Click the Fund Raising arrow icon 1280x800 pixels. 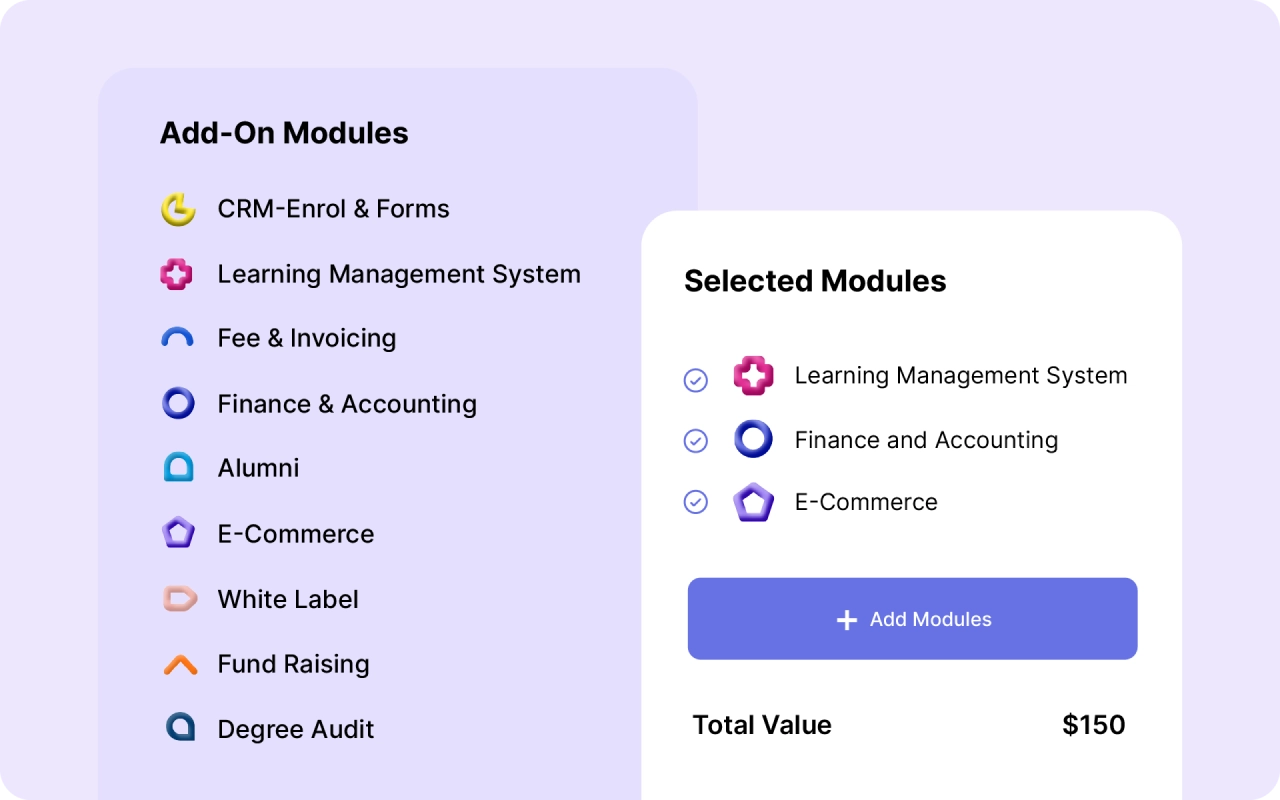pos(178,664)
